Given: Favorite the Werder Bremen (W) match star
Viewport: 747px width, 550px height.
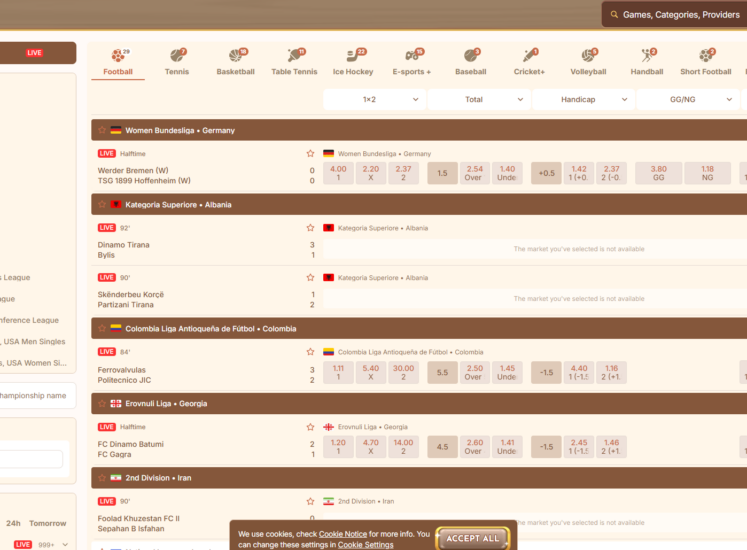Looking at the screenshot, I should (x=310, y=154).
